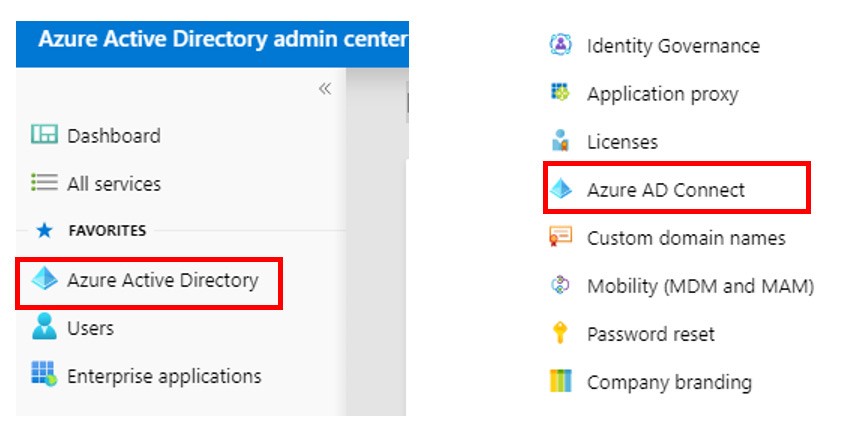Open Identity Governance
Image resolution: width=860 pixels, height=437 pixels.
tap(673, 46)
